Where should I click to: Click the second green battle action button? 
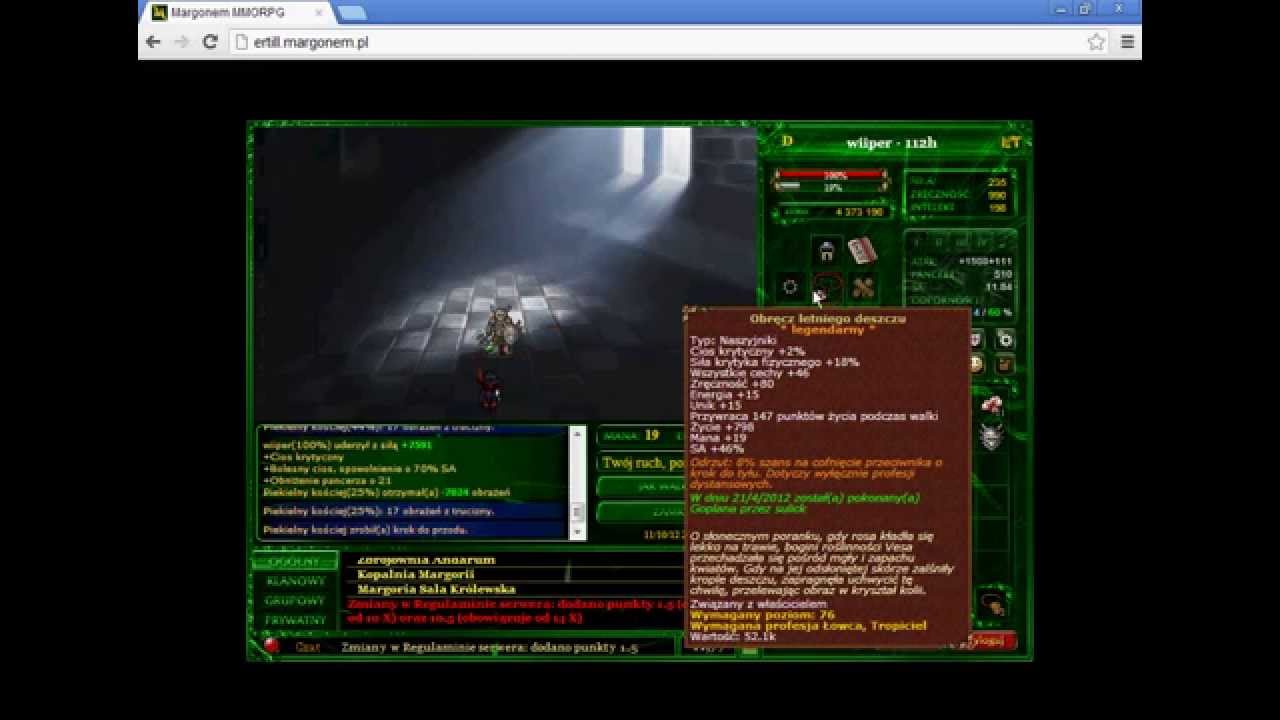641,511
